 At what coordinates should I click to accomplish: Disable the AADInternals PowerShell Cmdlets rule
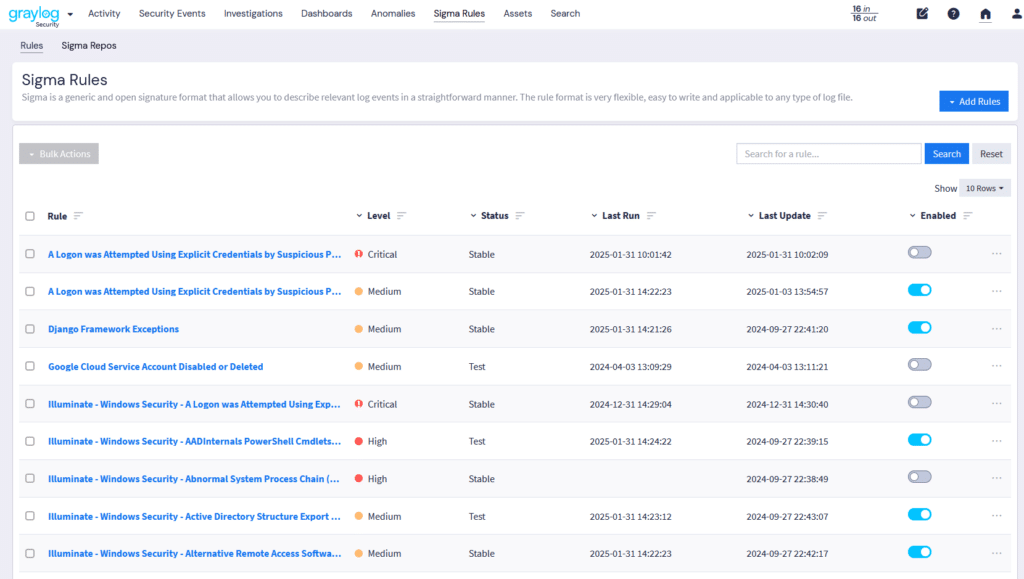pos(920,440)
